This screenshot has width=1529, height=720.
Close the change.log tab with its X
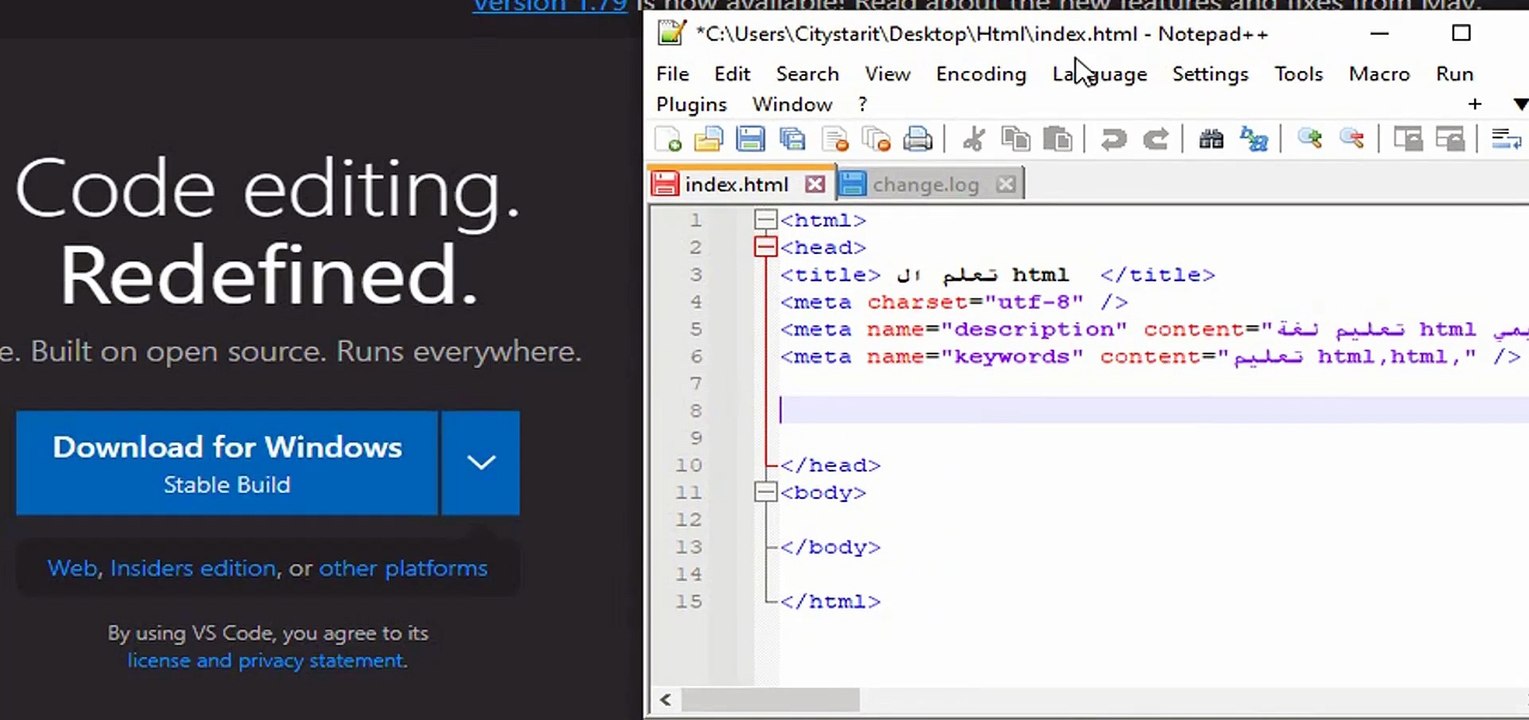click(1006, 184)
